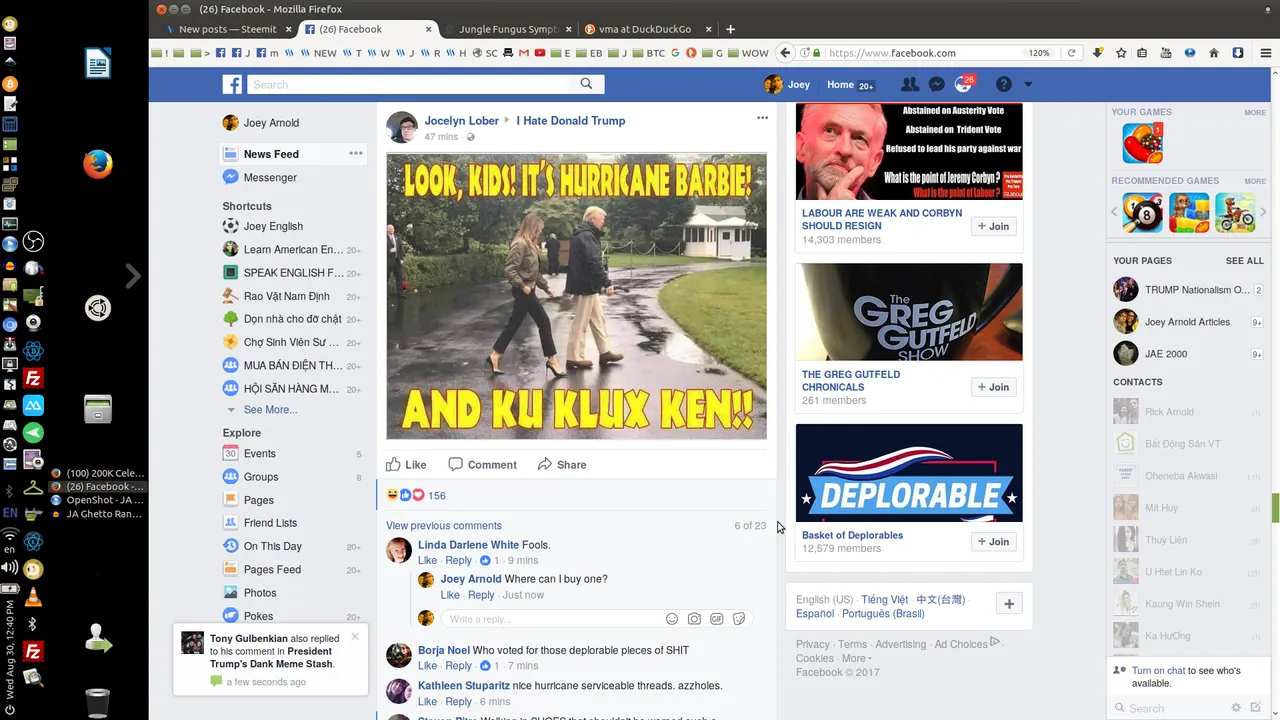This screenshot has width=1280, height=720.
Task: Open Candy Crush game icon
Action: 1143,143
